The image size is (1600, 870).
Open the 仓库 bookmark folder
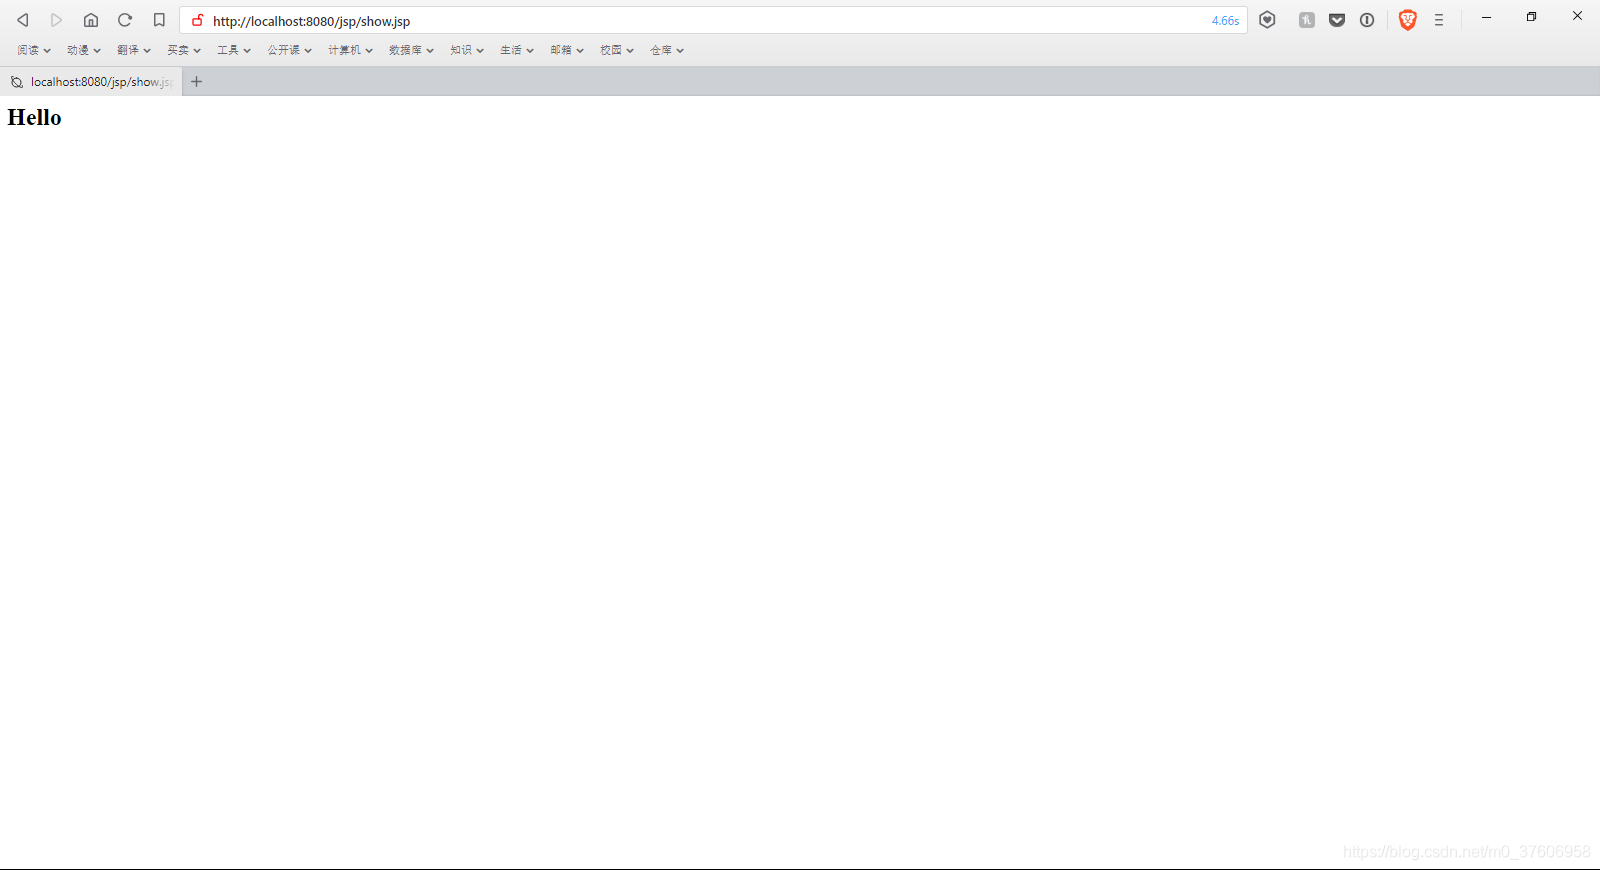tap(667, 50)
